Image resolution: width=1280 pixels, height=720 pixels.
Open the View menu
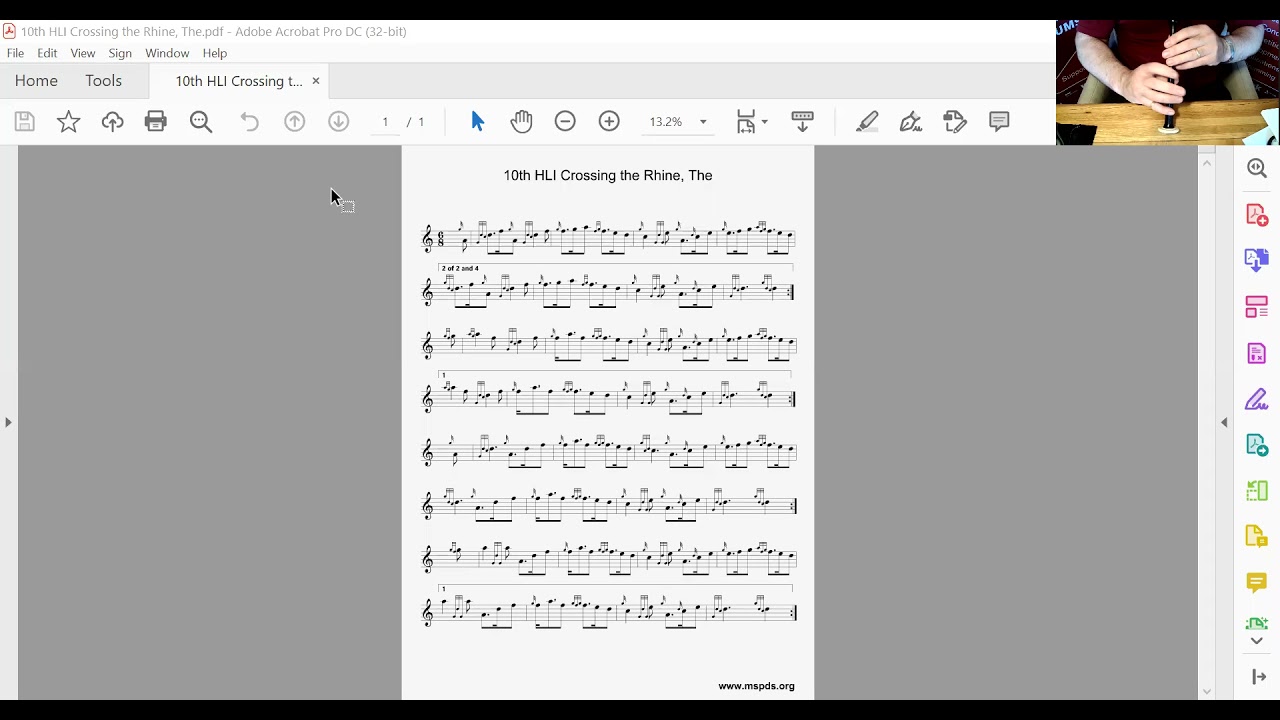83,53
